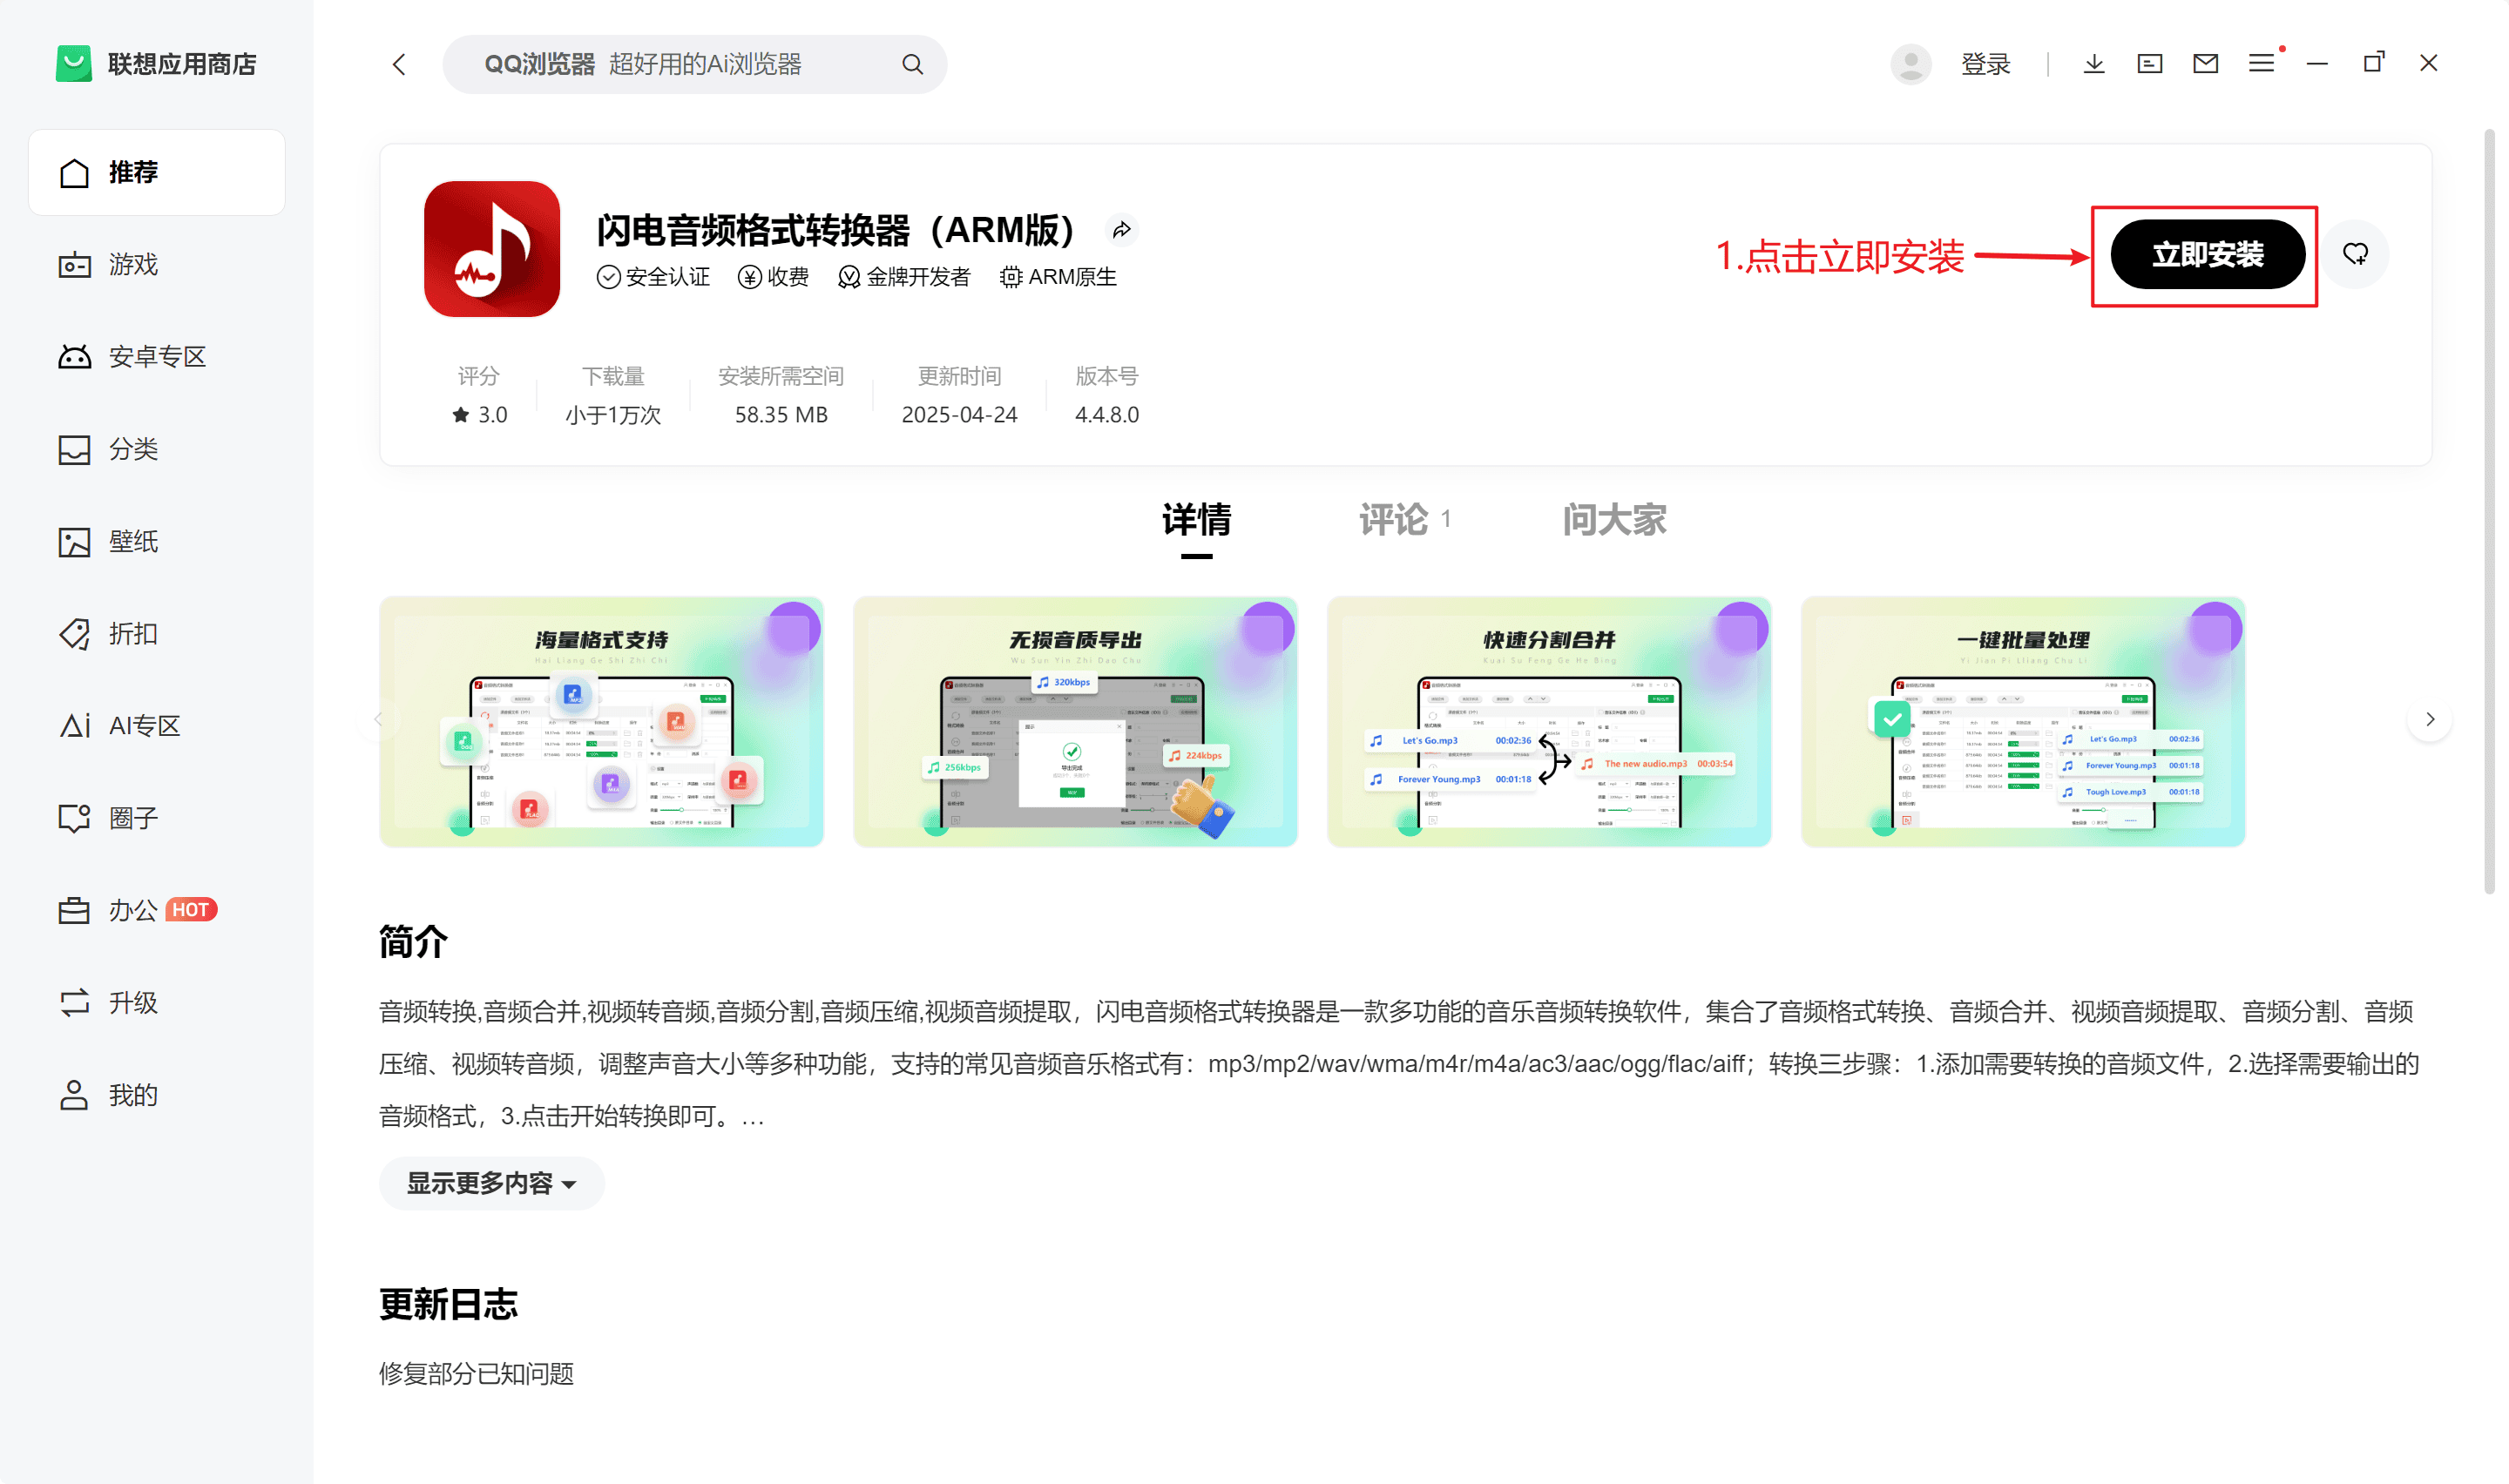2509x1484 pixels.
Task: Click the 小于1万次 download count
Action: click(x=613, y=415)
